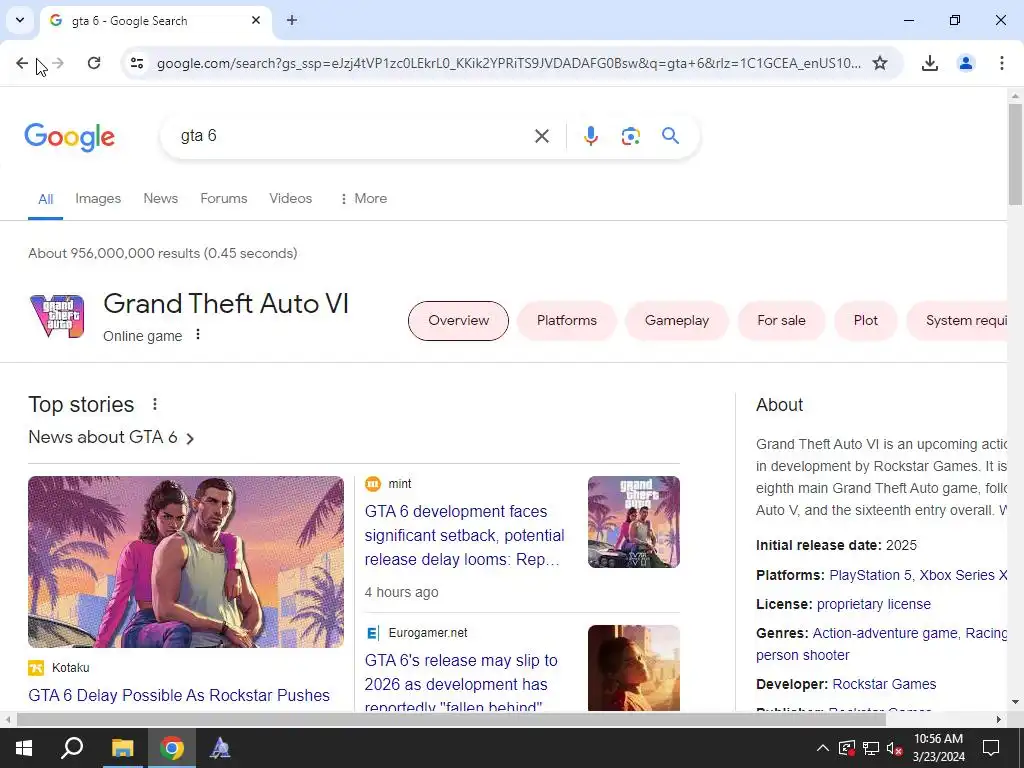Open the blue triangle app in taskbar
Image resolution: width=1024 pixels, height=768 pixels.
point(220,748)
